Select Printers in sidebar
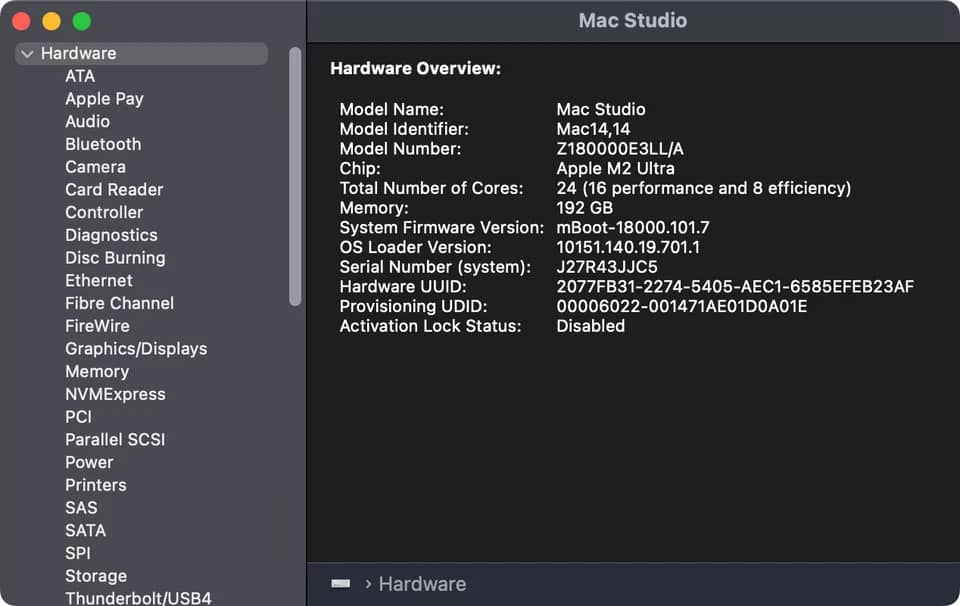Viewport: 960px width, 606px height. click(x=96, y=485)
